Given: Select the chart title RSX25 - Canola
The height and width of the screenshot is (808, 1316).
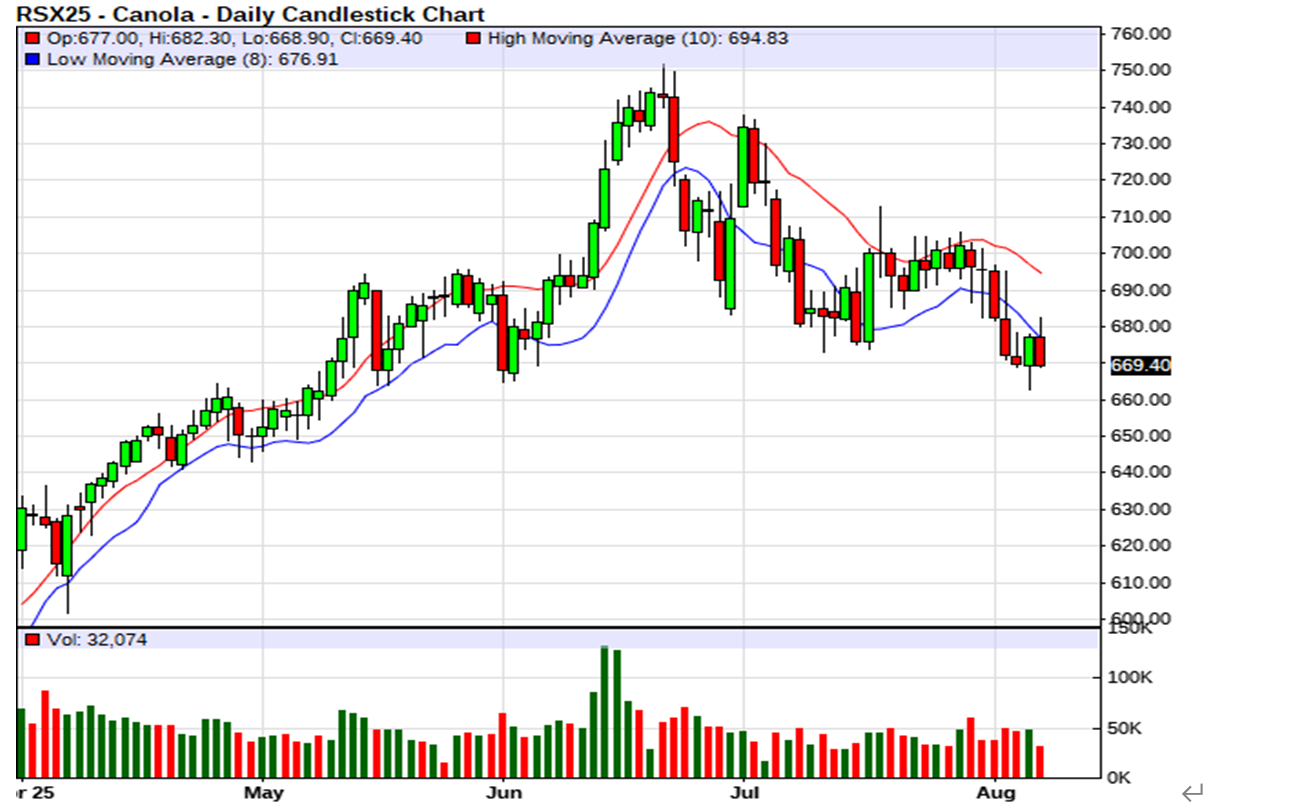Looking at the screenshot, I should (x=250, y=14).
